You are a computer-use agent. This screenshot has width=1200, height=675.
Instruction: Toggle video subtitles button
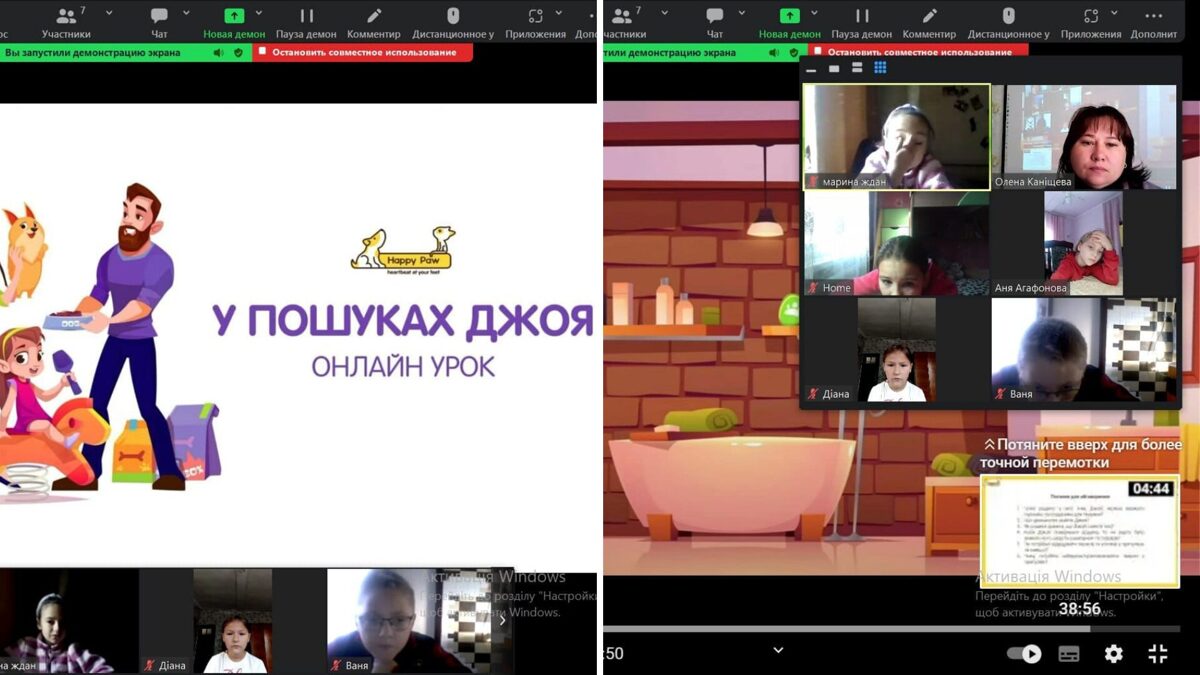tap(1069, 654)
